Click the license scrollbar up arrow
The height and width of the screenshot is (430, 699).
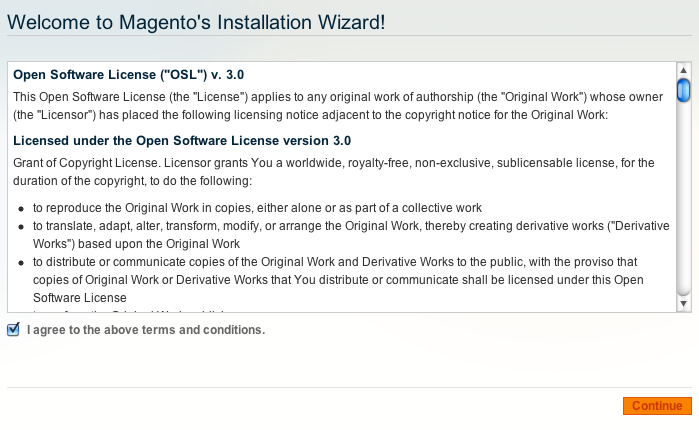click(x=683, y=70)
